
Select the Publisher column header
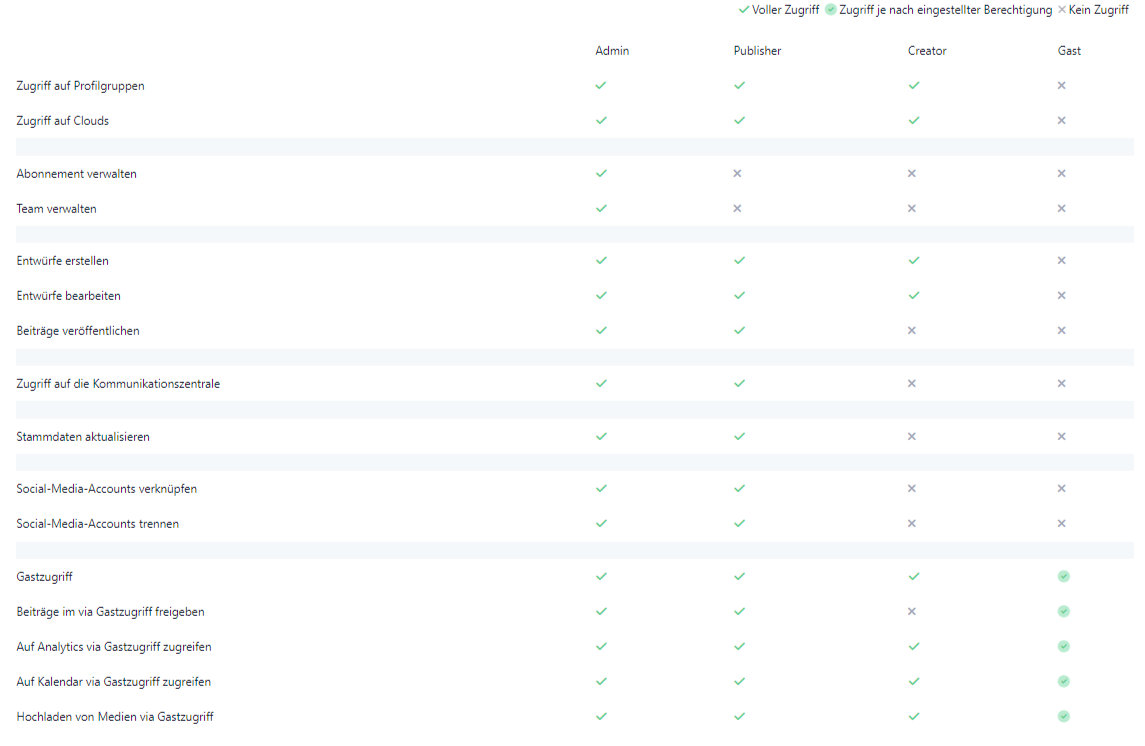click(x=757, y=51)
